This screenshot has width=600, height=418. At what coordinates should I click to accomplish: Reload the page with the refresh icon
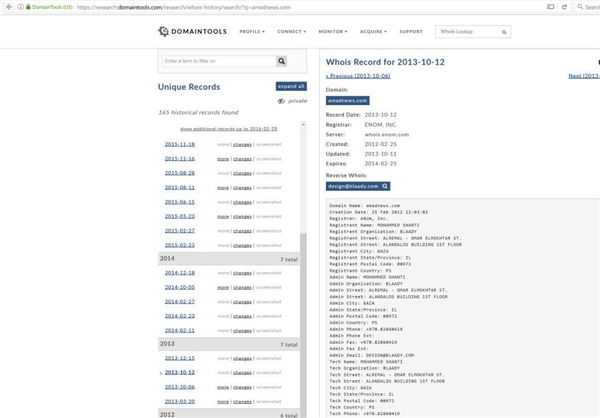pos(564,7)
